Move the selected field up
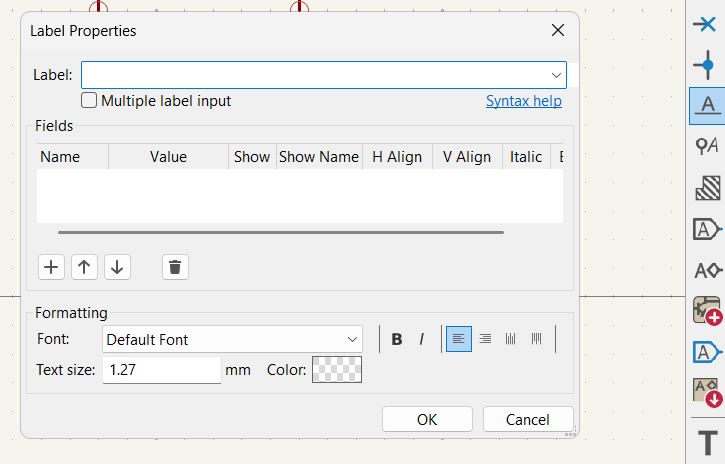The width and height of the screenshot is (725, 464). click(x=84, y=267)
